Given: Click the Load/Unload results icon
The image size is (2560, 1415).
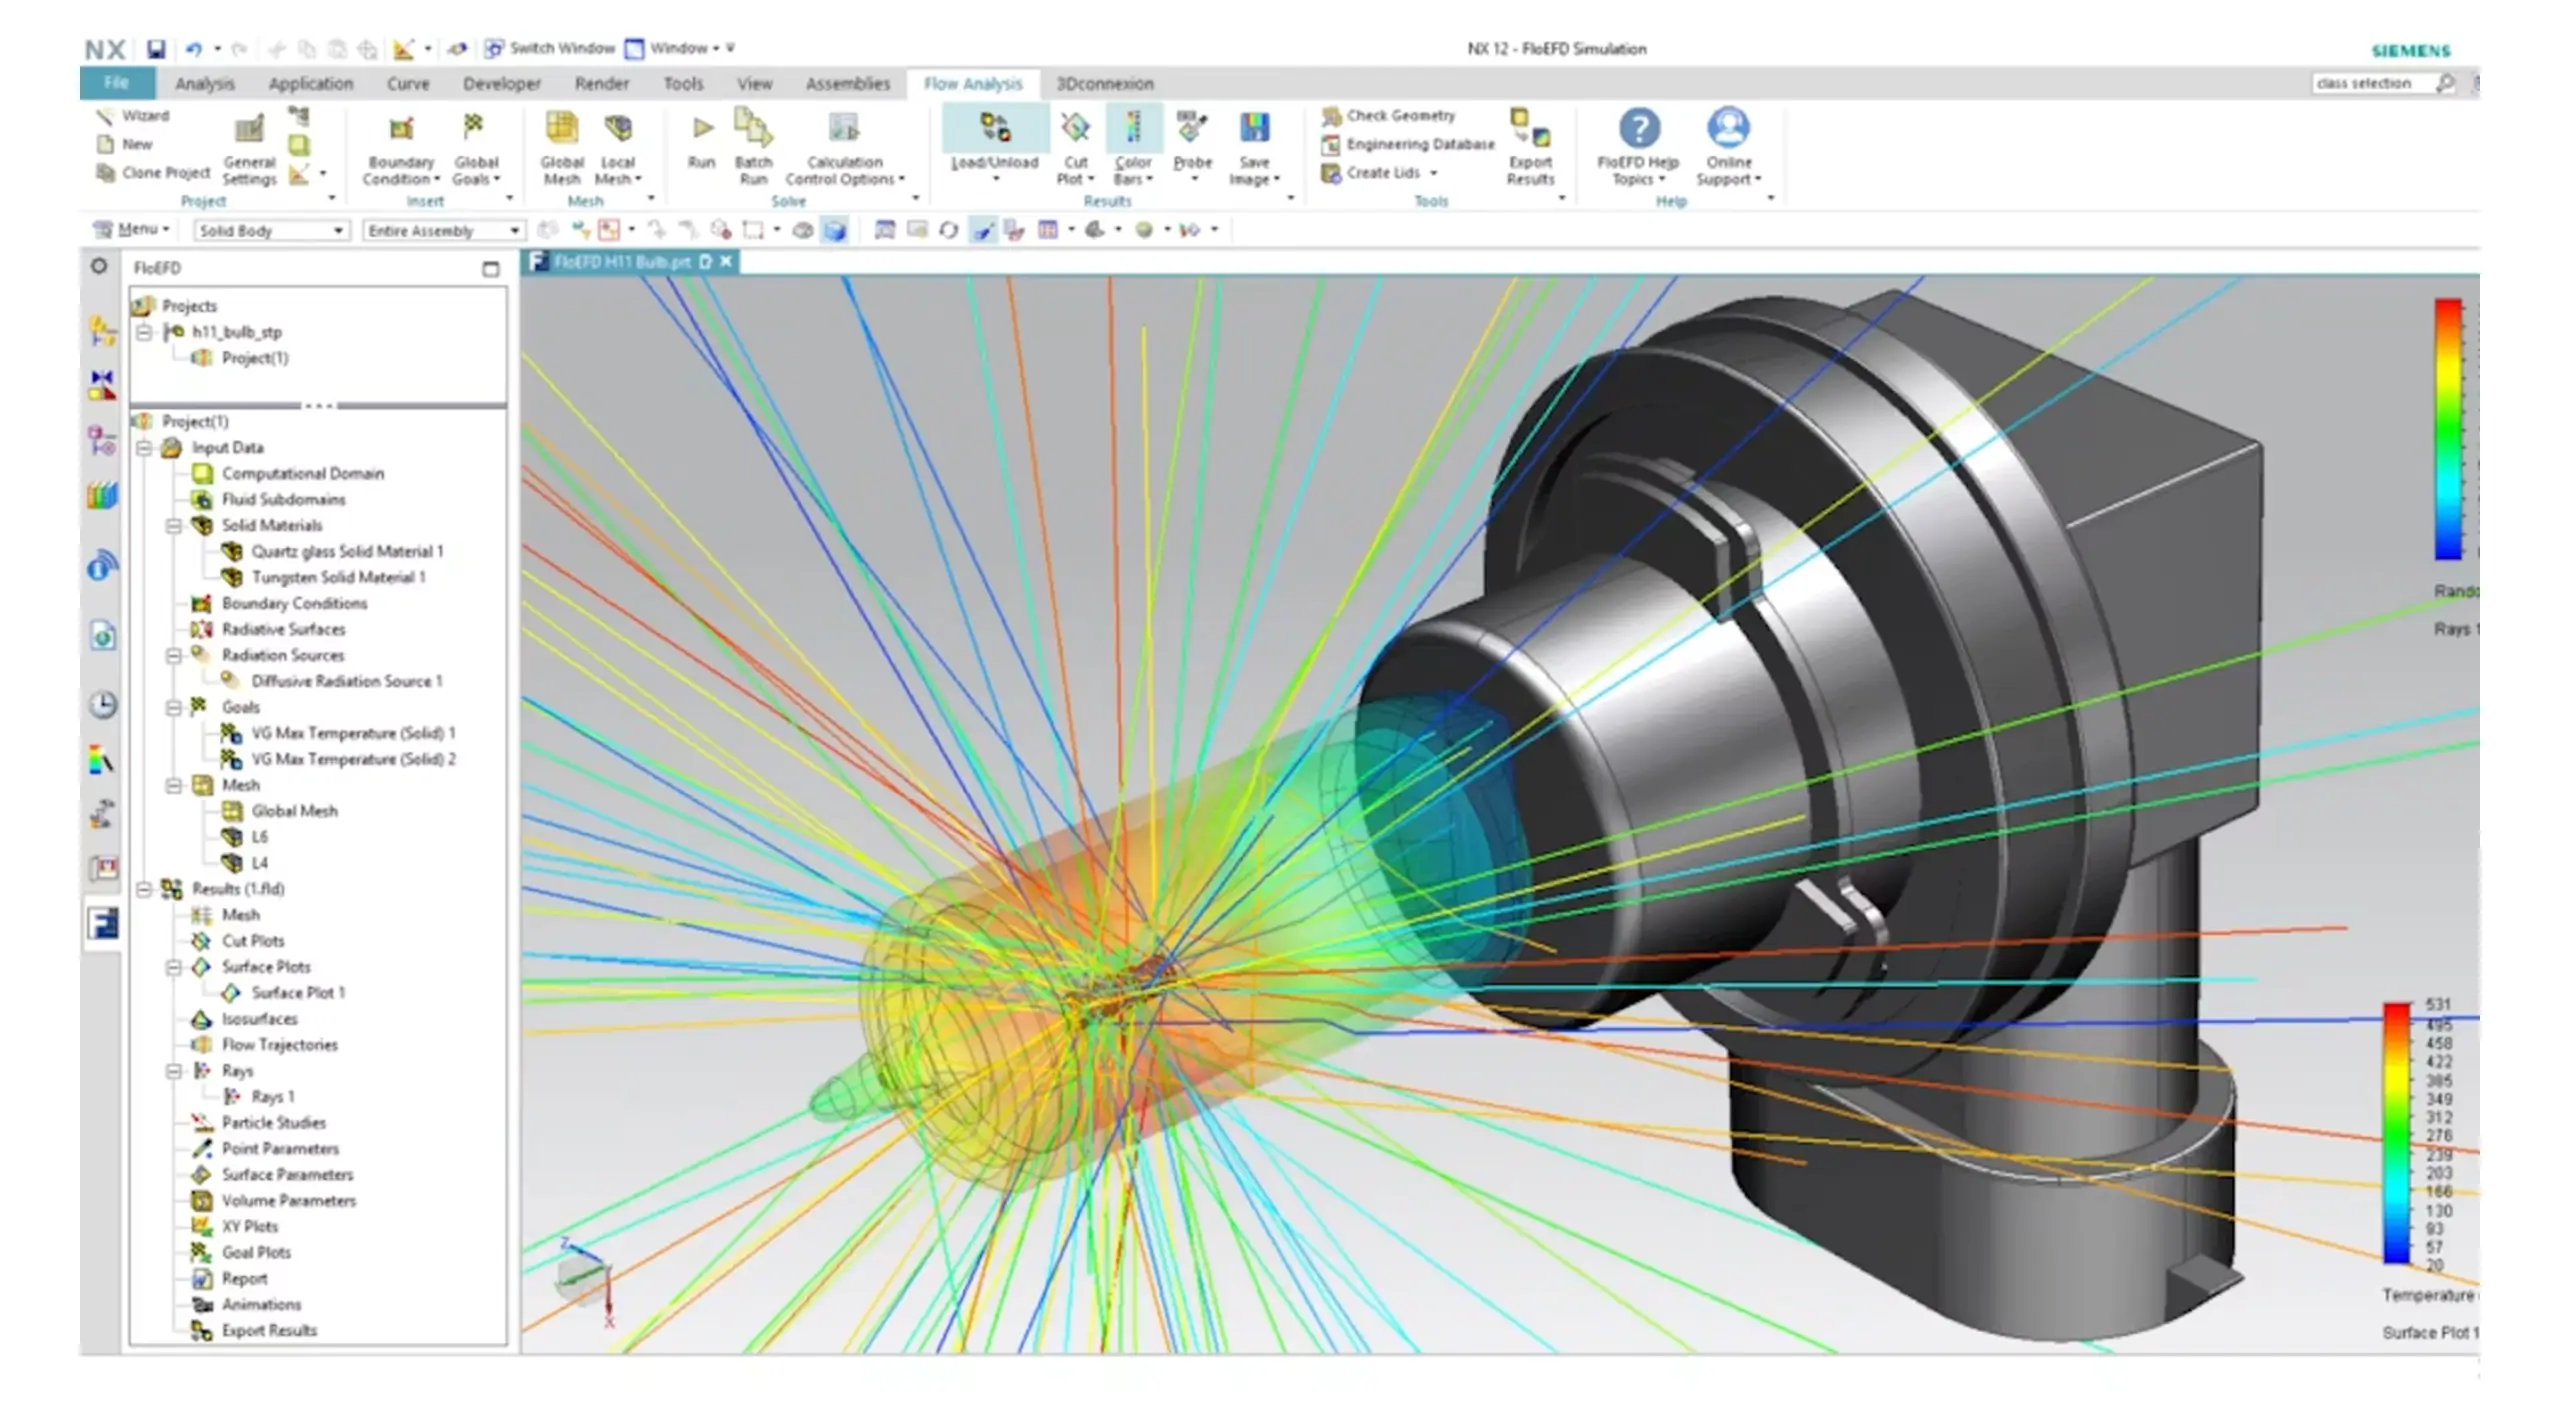Looking at the screenshot, I should (994, 128).
